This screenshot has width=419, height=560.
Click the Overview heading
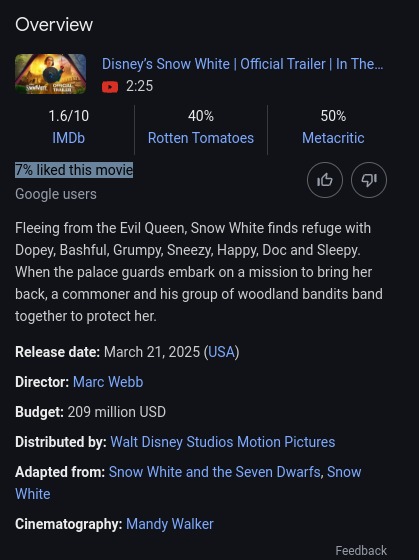(54, 25)
